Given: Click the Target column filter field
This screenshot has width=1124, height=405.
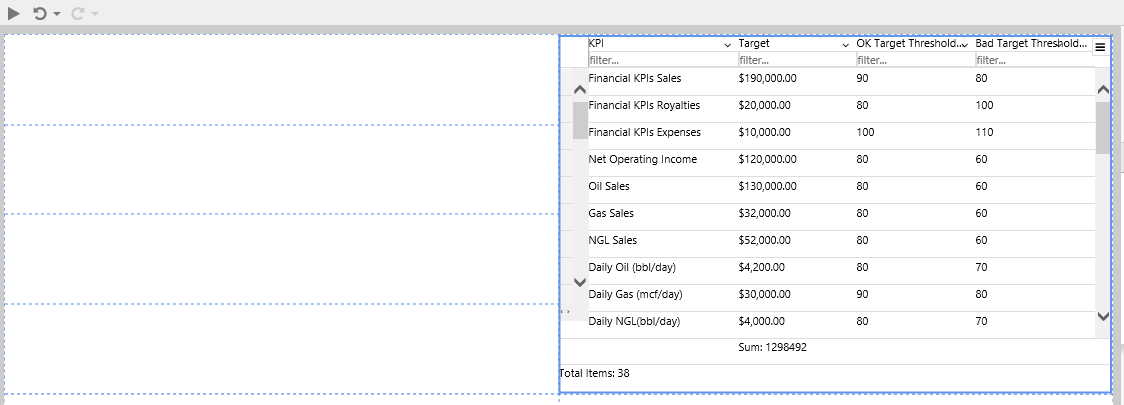Looking at the screenshot, I should point(790,60).
